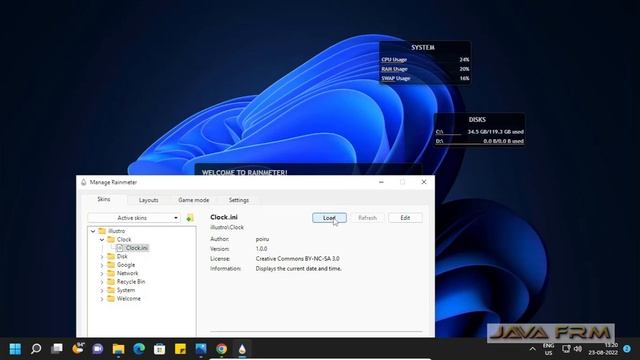
Task: Open the Photos app on the taskbar
Action: (201, 349)
